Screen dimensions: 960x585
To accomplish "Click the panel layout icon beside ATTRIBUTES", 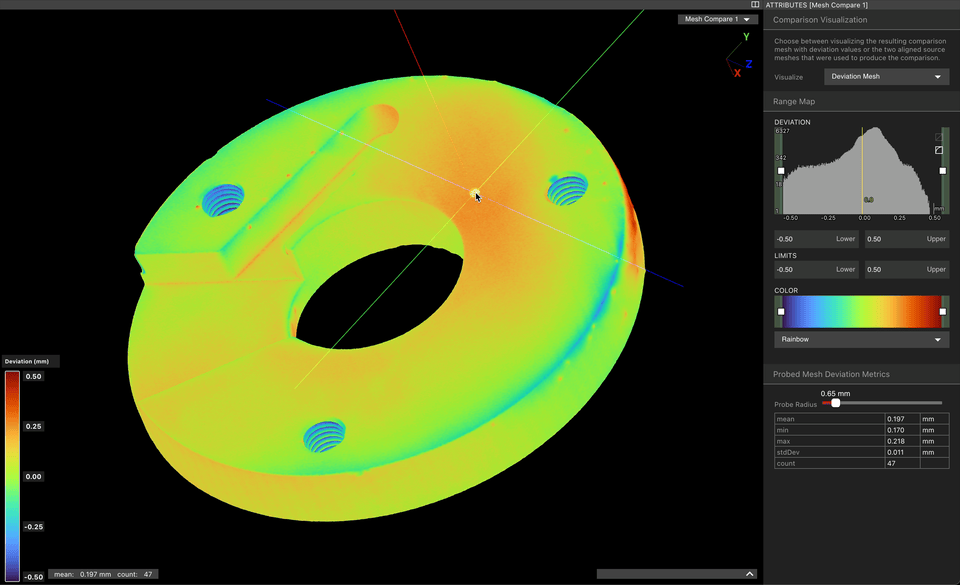I will pos(755,4).
